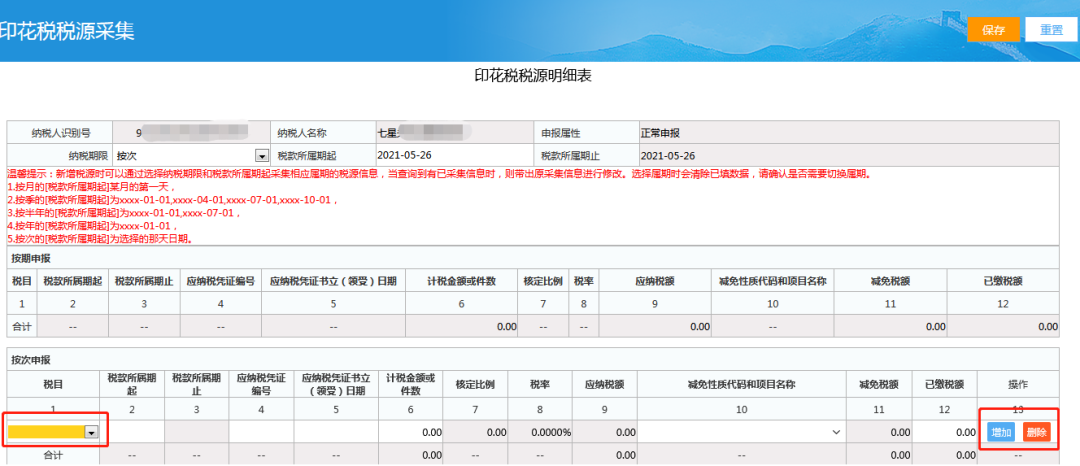Click the 合计 label in 按期申报 table
The width and height of the screenshot is (1080, 466).
tap(22, 326)
